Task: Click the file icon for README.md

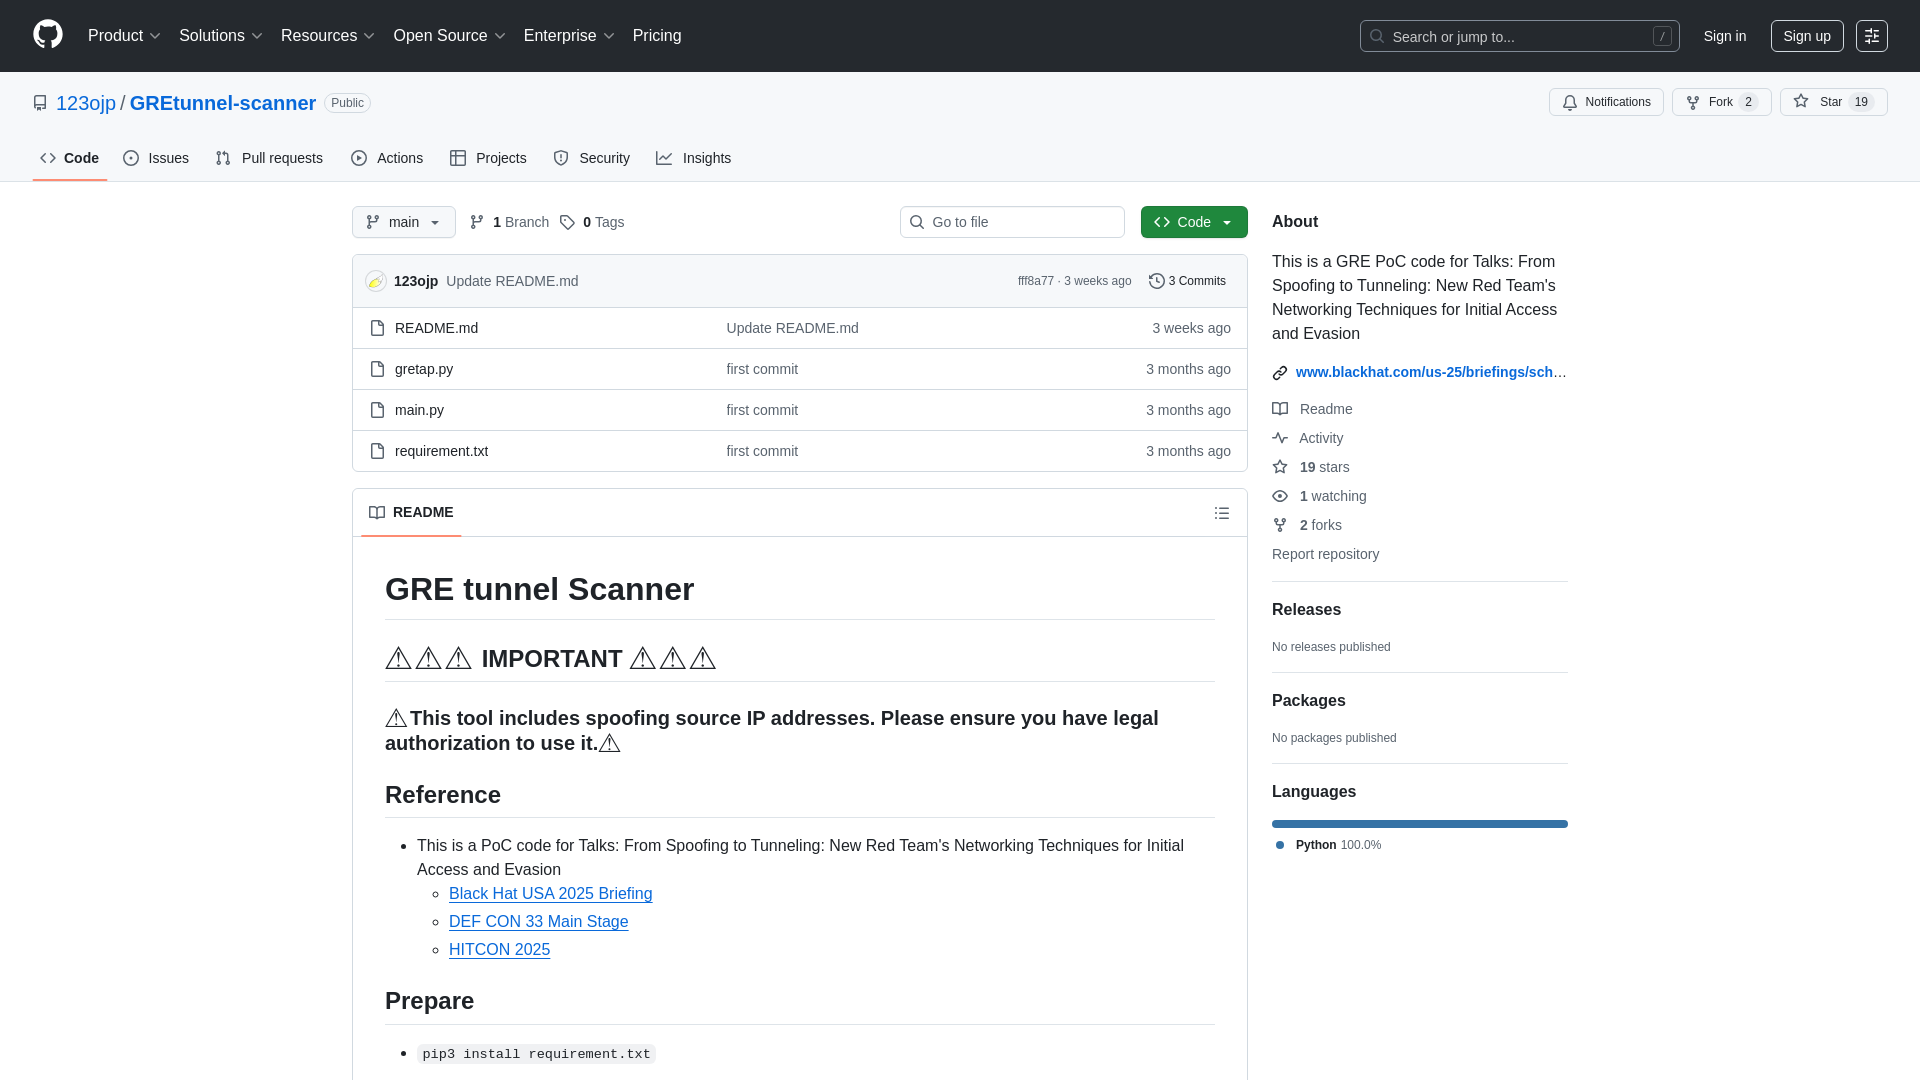Action: pyautogui.click(x=377, y=328)
